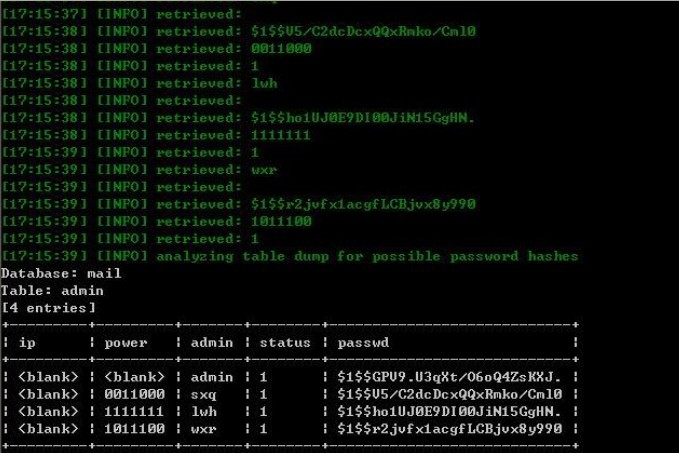Click the power value 1011100 in table
Viewport: 679px width, 453px height.
click(134, 429)
